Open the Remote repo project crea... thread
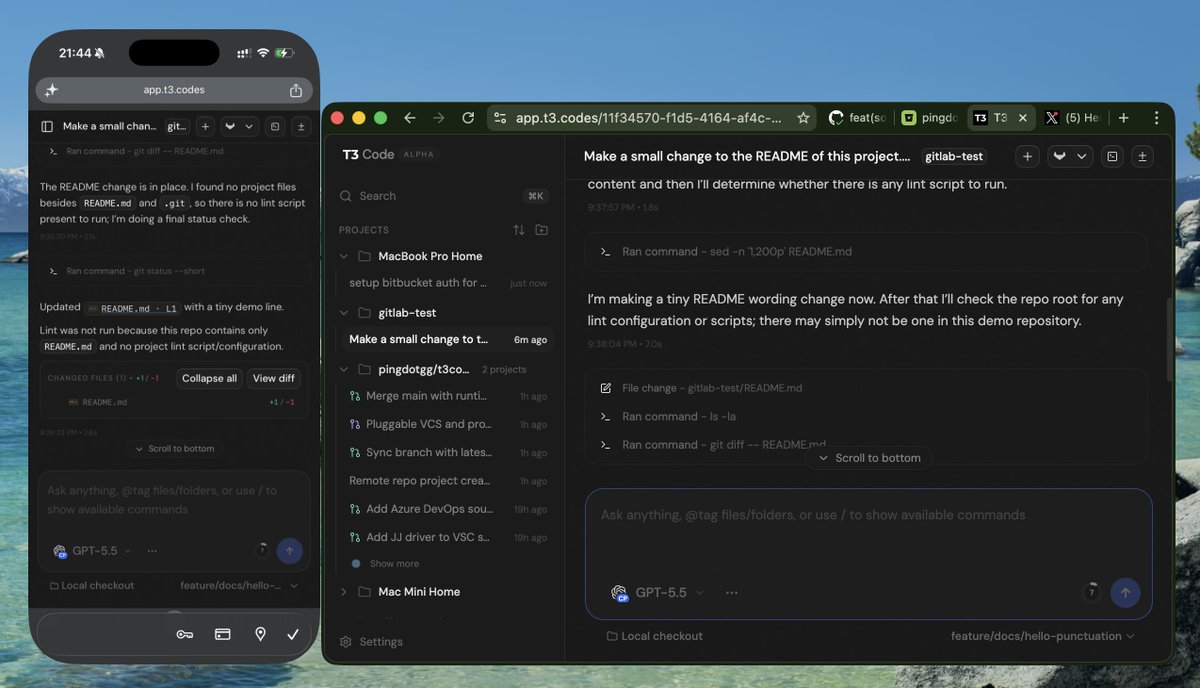This screenshot has height=688, width=1200. point(447,481)
